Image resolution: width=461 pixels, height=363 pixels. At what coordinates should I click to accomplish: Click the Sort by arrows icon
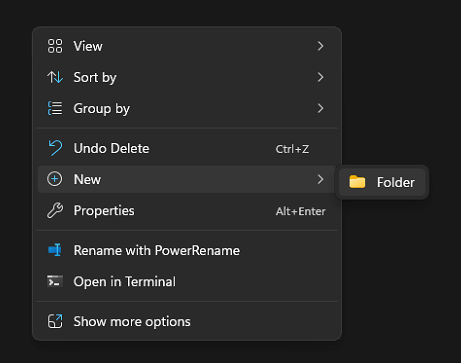[55, 77]
